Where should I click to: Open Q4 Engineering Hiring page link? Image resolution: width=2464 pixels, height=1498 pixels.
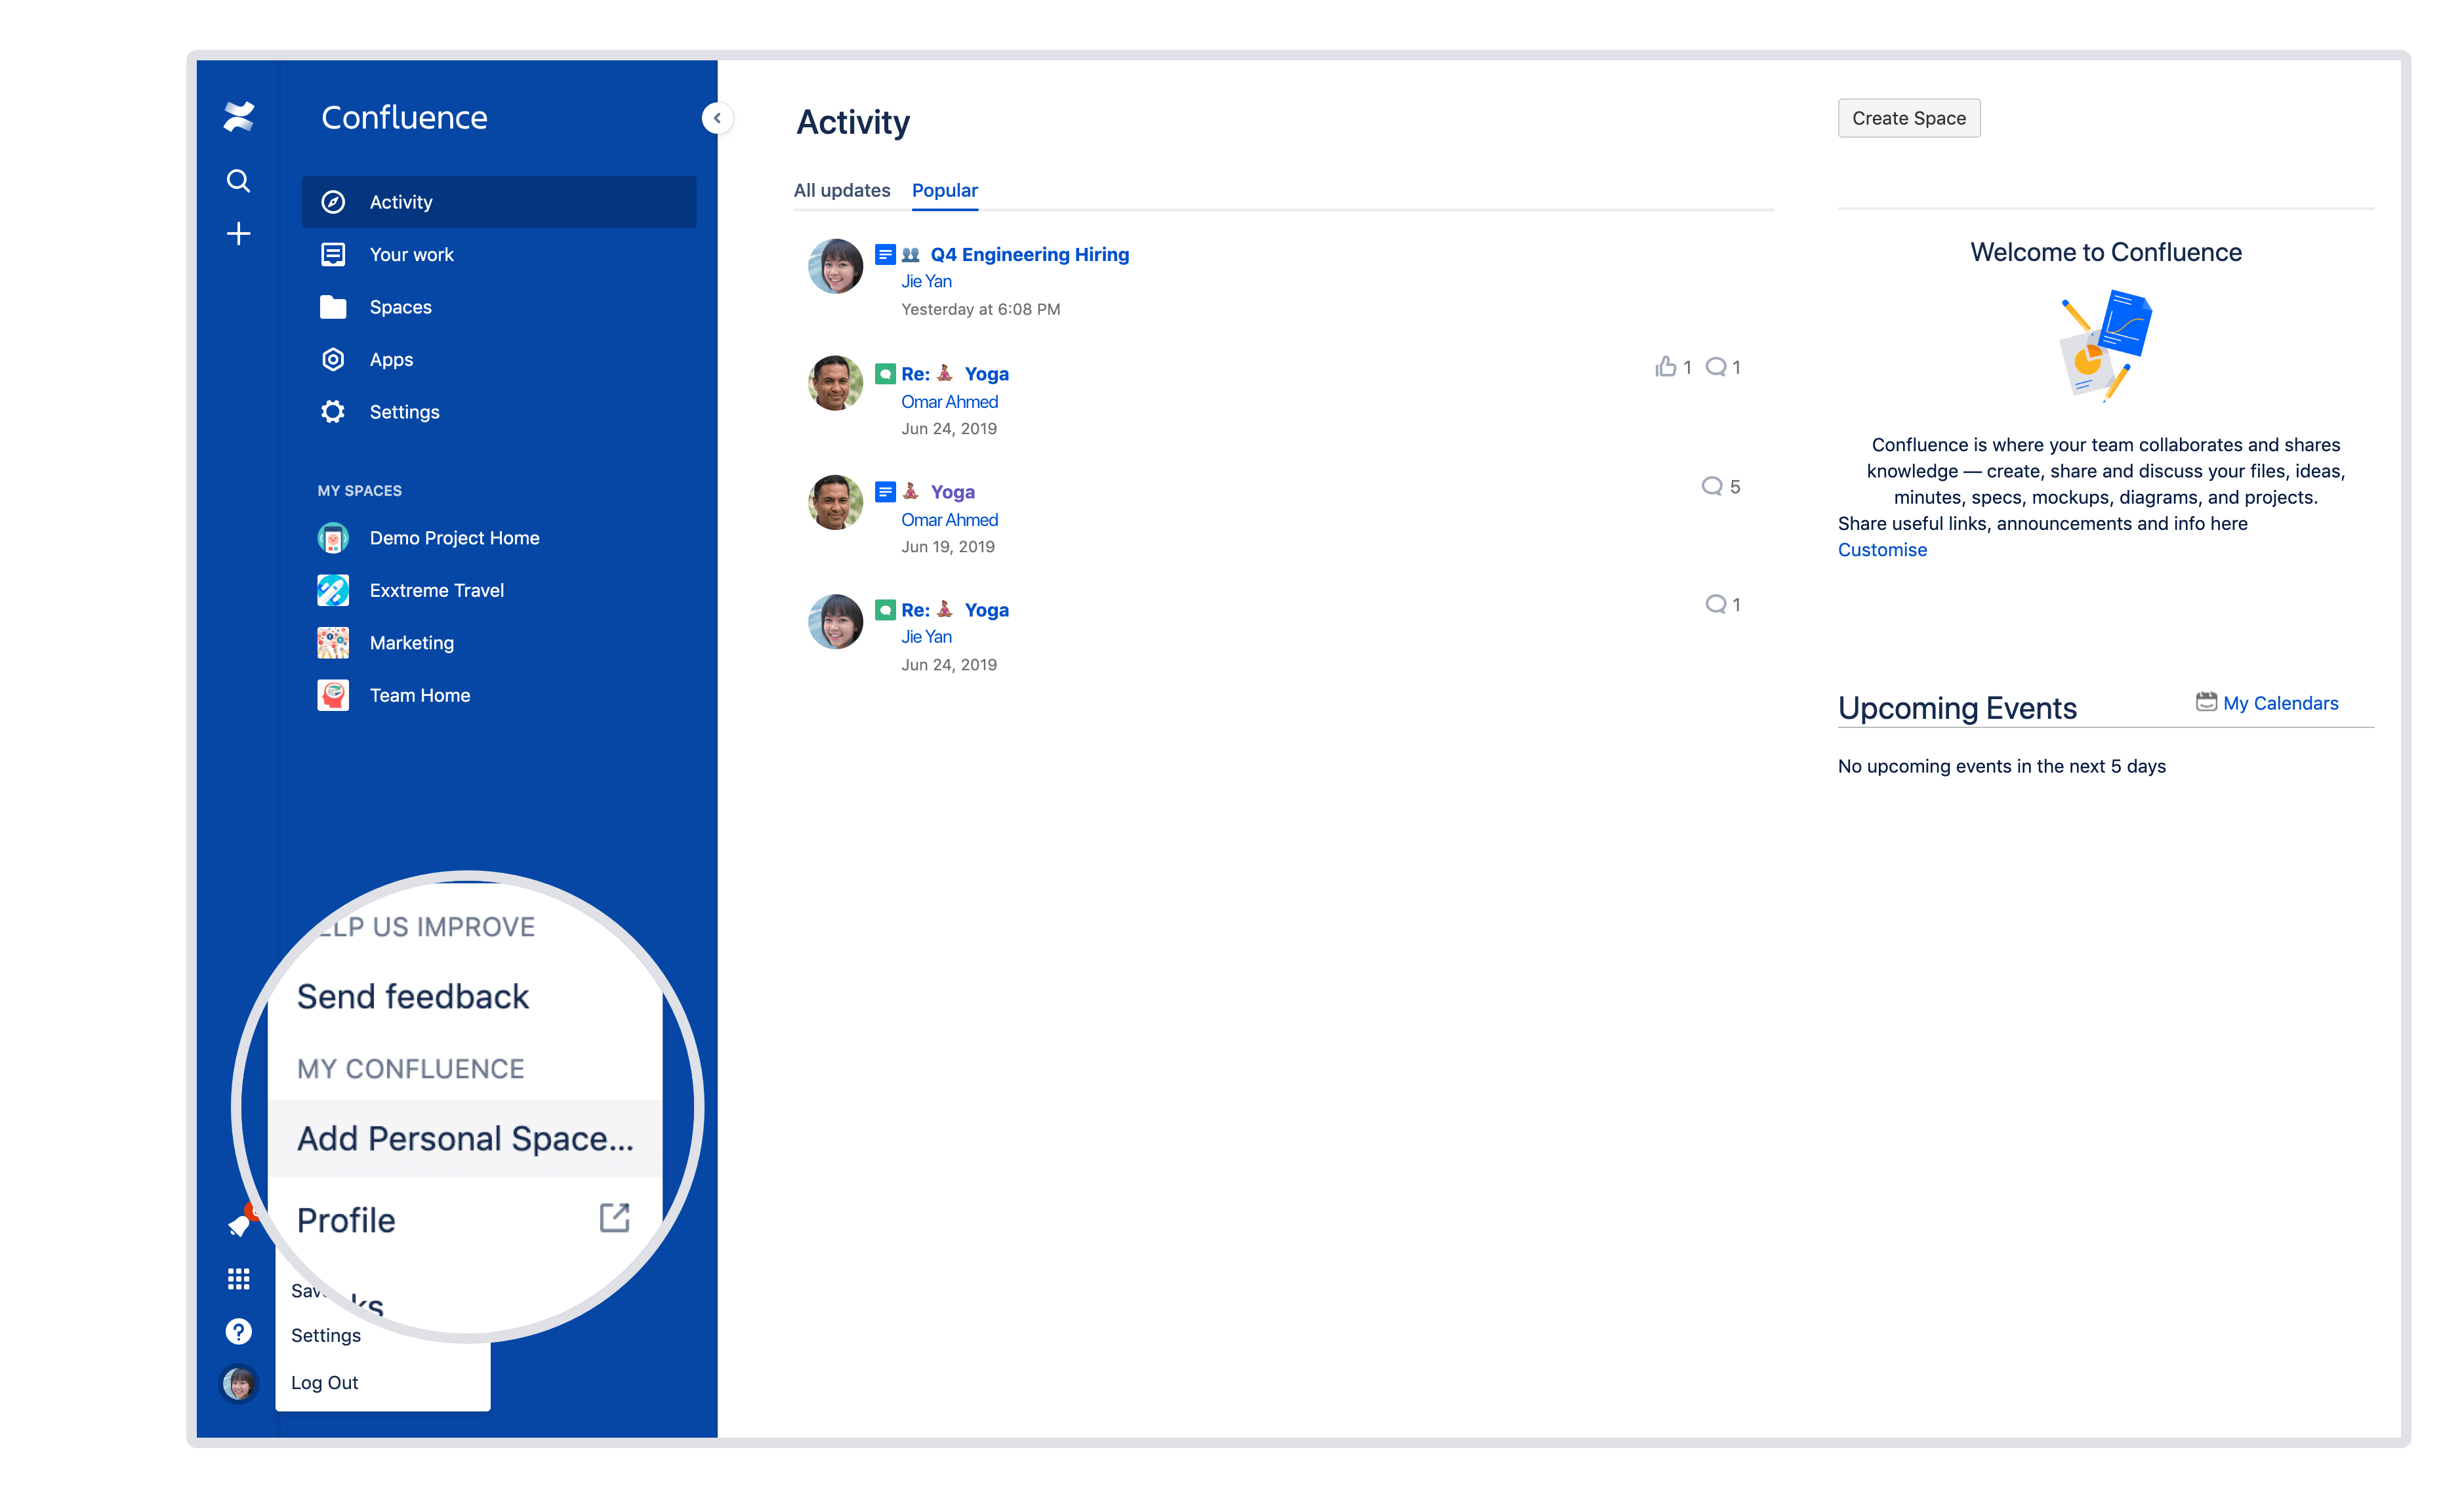point(1029,254)
